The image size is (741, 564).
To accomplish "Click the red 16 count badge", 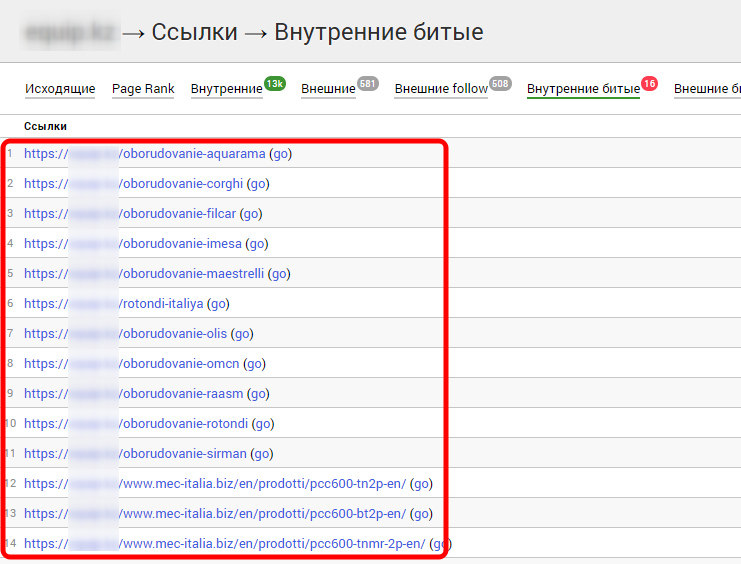I will 649,84.
